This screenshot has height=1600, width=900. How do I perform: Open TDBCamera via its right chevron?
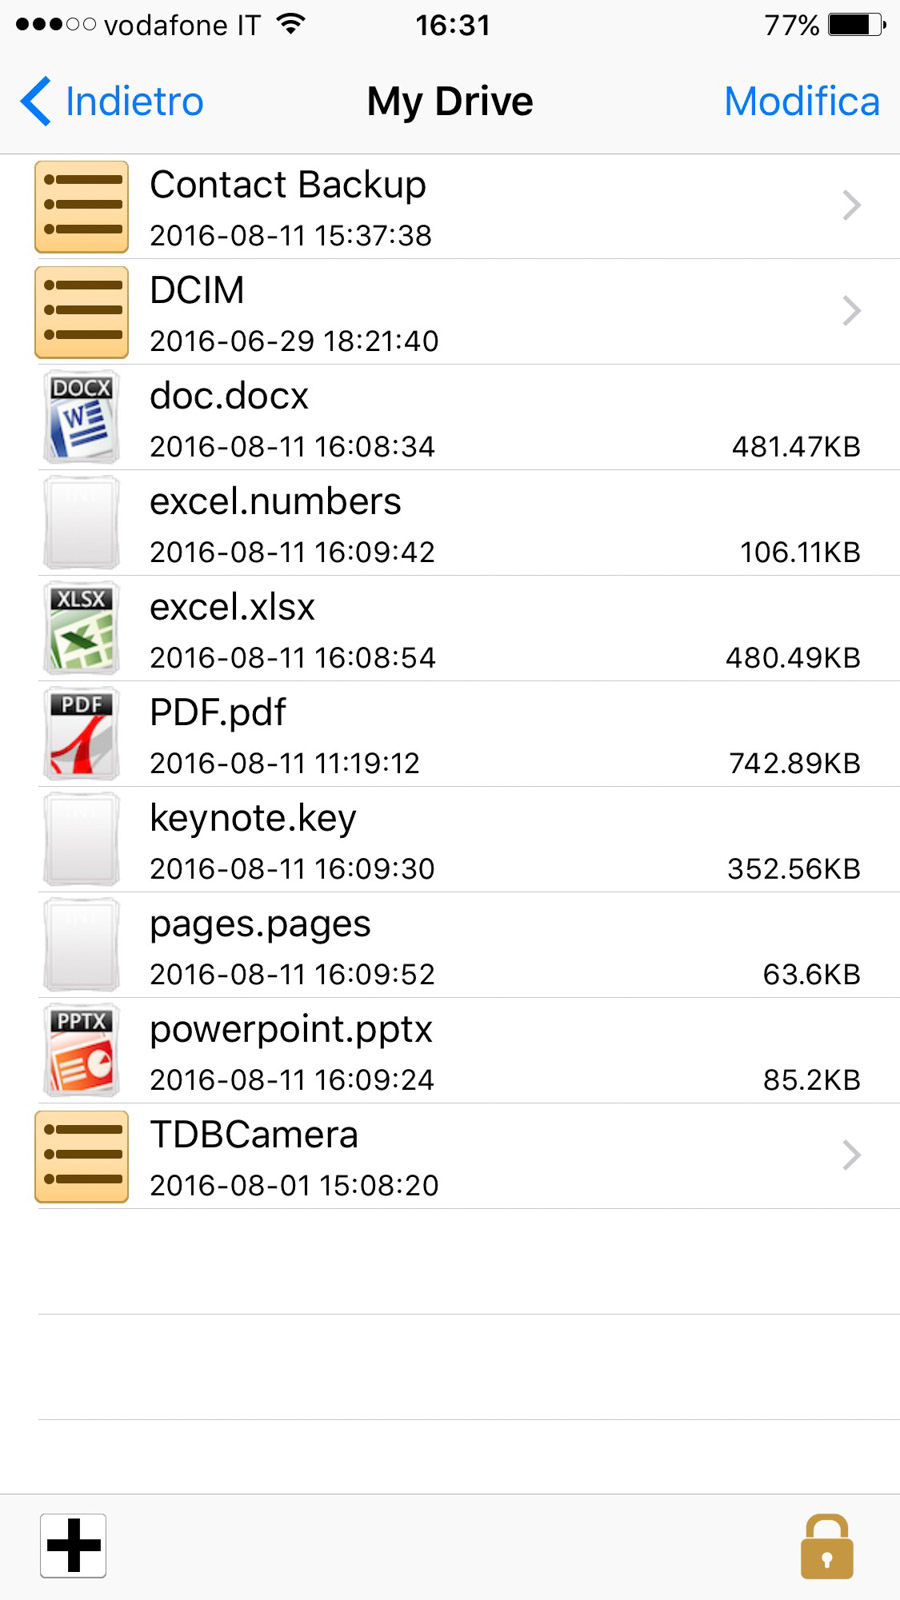click(x=851, y=1156)
